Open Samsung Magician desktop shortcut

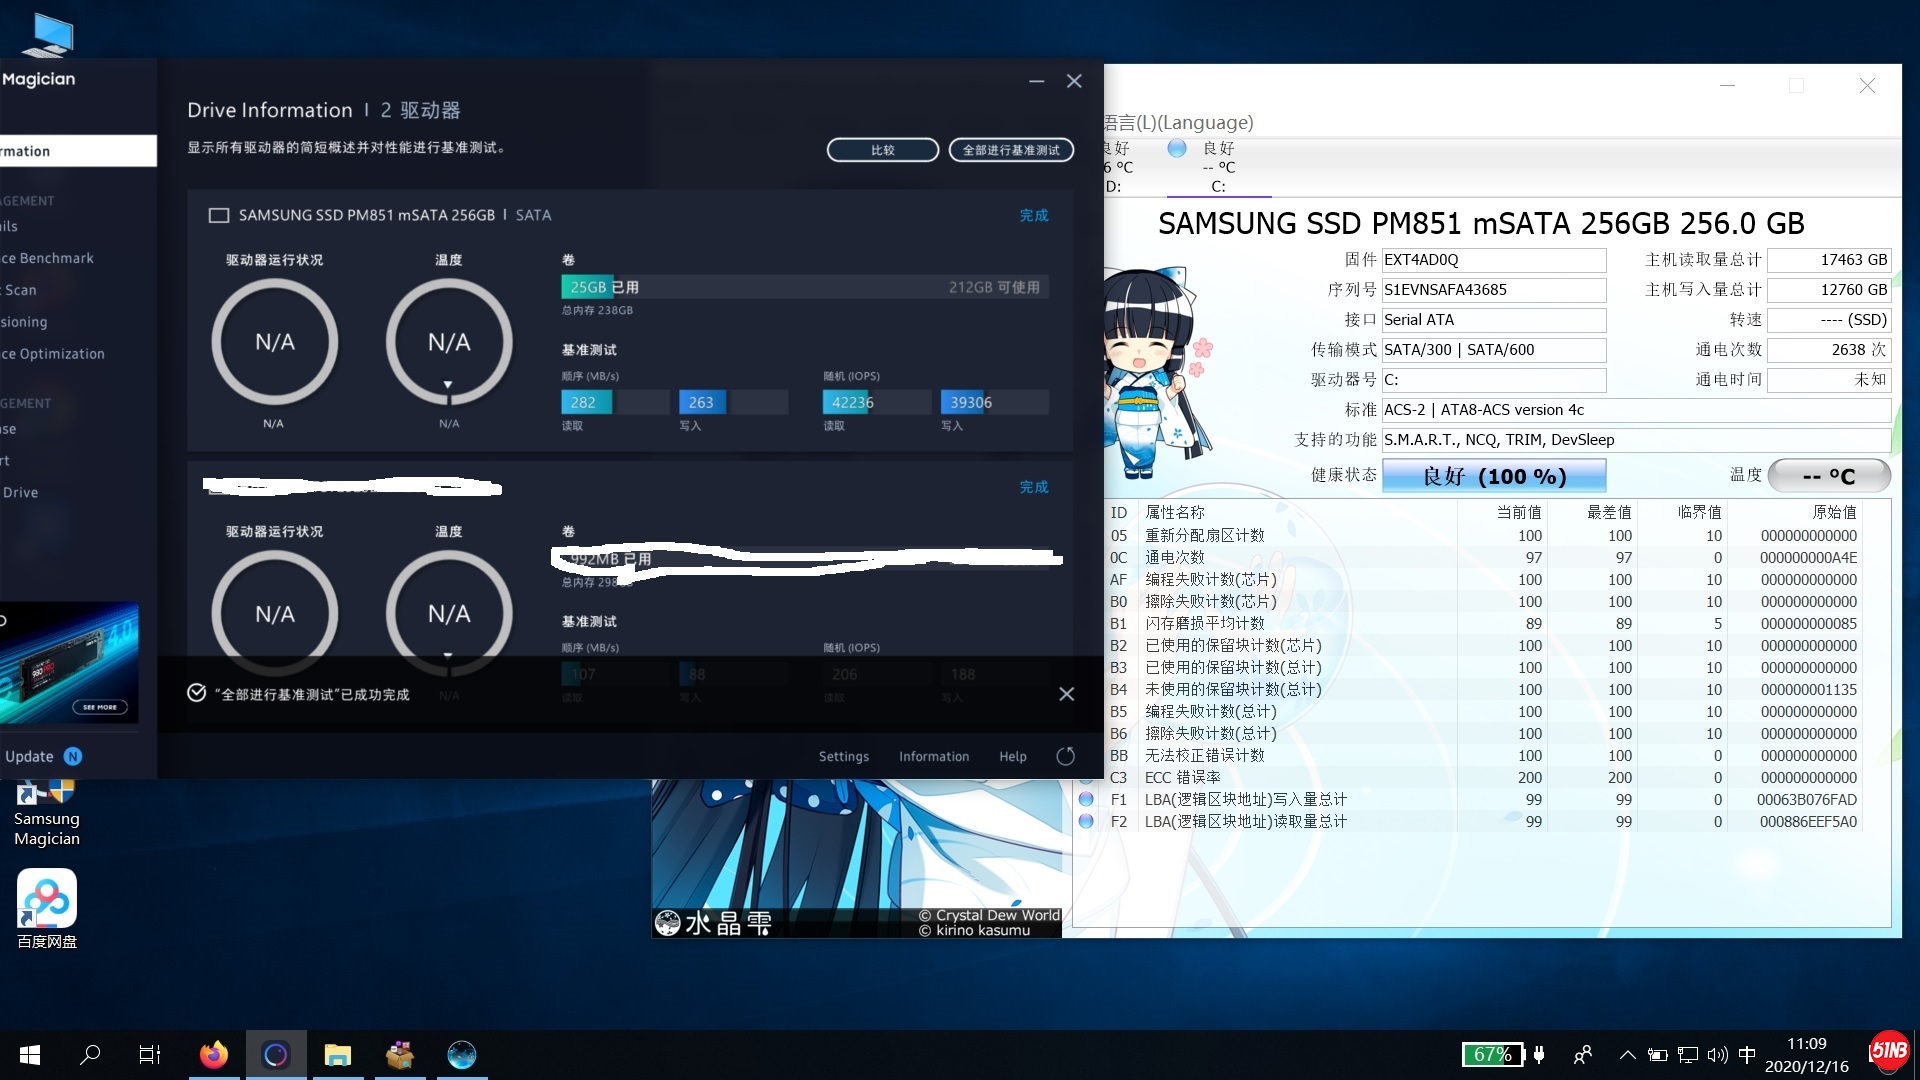46,813
